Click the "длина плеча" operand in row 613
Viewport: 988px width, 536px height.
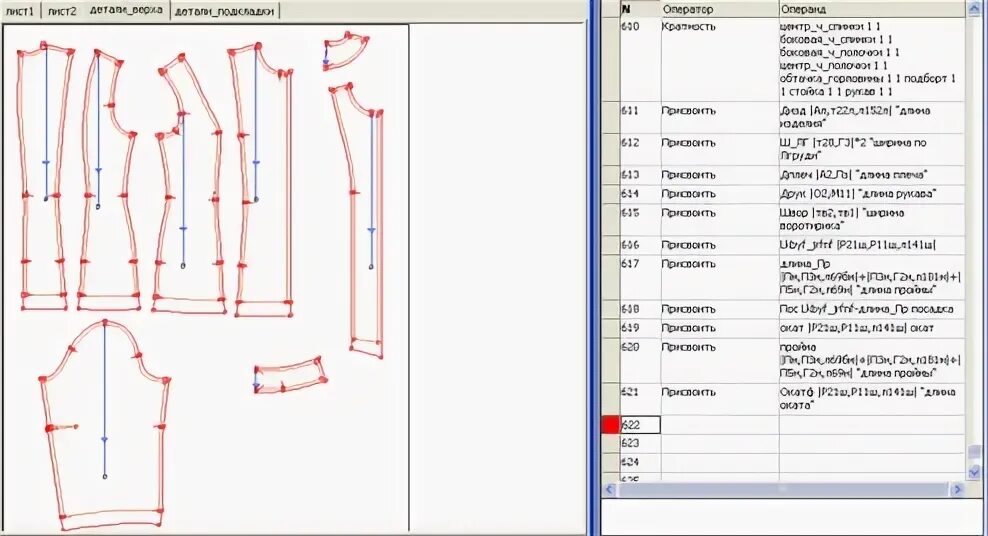871,175
